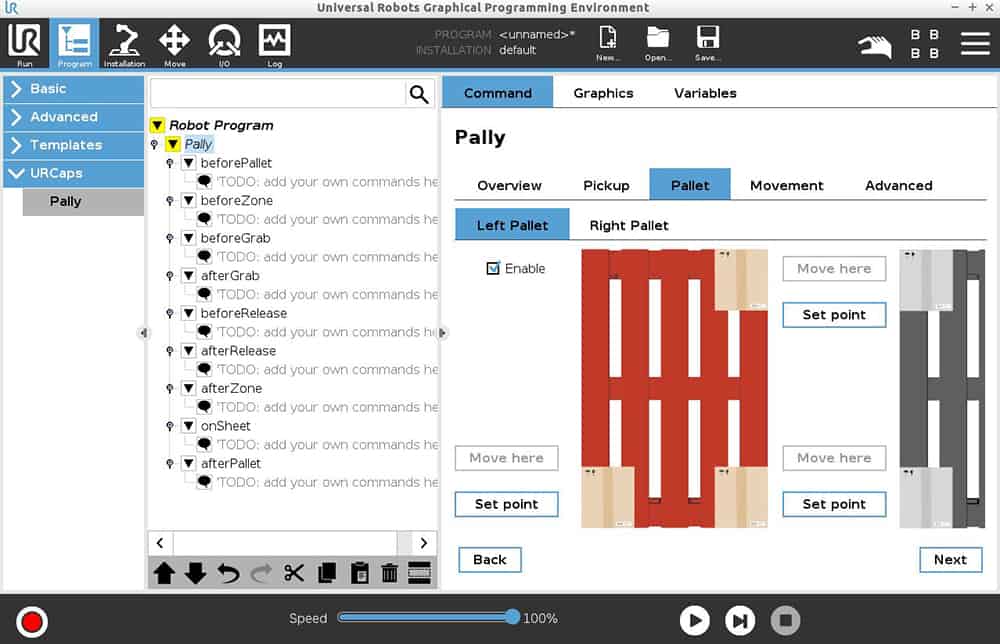The image size is (1000, 644).
Task: Click the program search input field
Action: (x=277, y=94)
